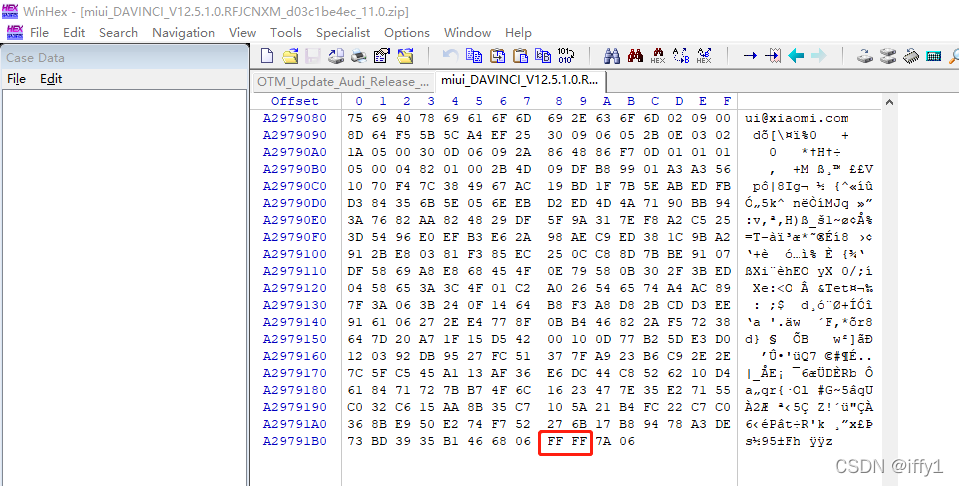Click byte DE ending row A29791A0
The height and width of the screenshot is (486, 959).
tap(724, 424)
